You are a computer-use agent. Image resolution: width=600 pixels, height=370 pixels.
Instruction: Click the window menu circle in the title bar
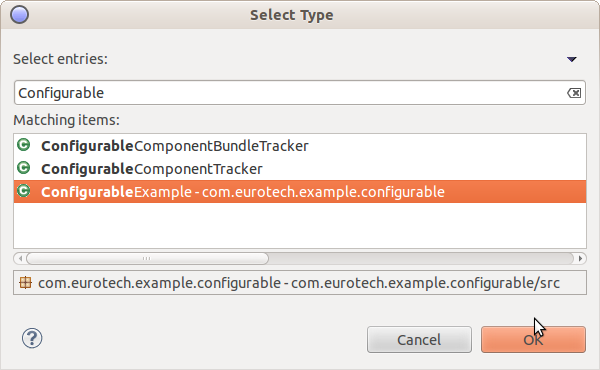[20, 15]
